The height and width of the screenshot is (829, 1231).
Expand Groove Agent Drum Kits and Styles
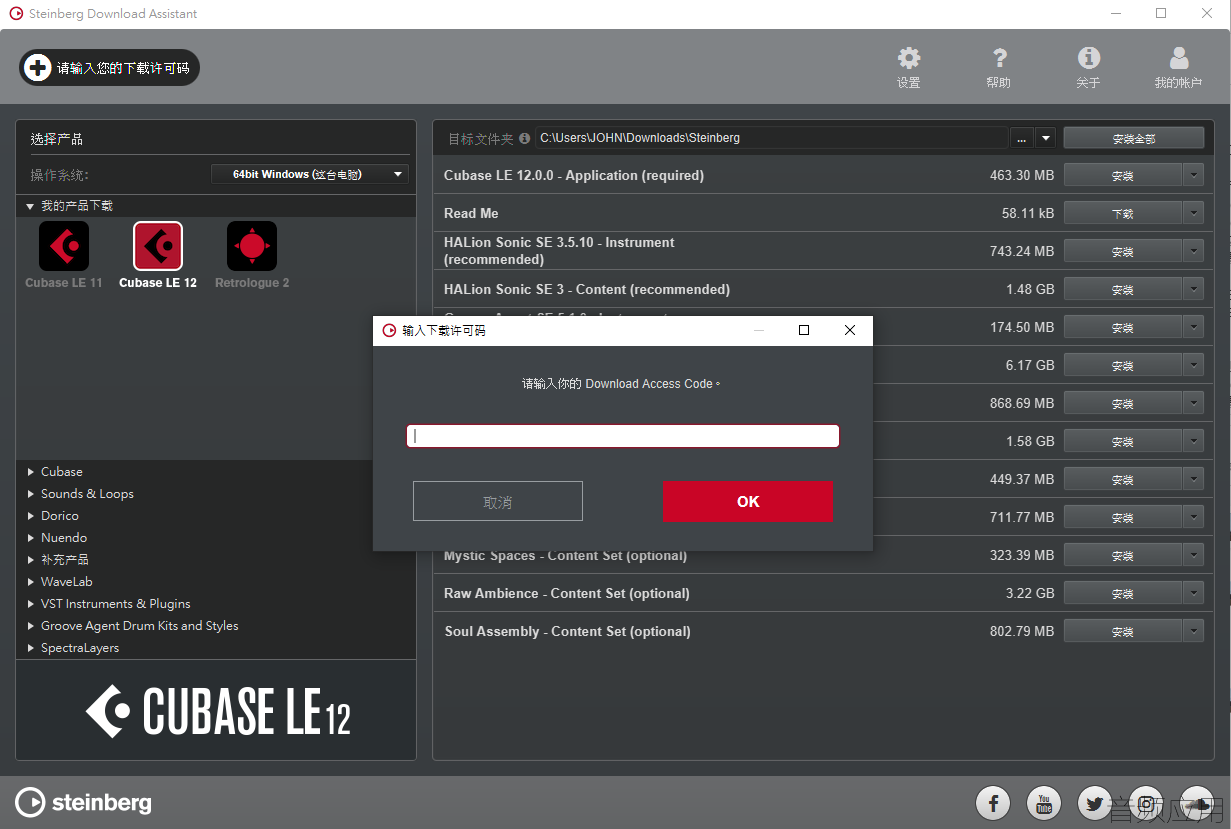[x=31, y=626]
